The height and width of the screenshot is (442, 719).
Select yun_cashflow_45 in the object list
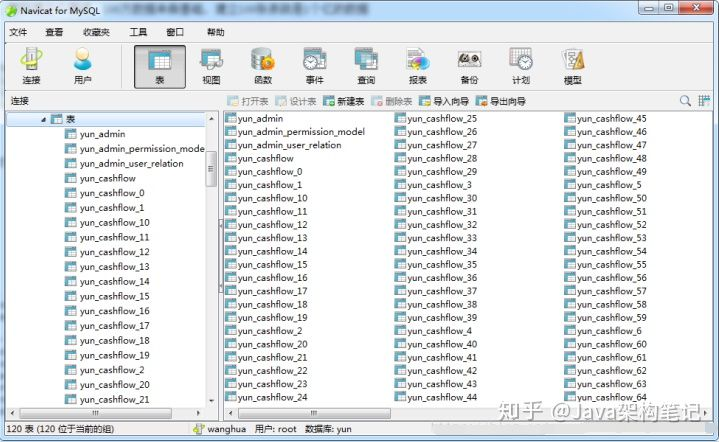(612, 119)
